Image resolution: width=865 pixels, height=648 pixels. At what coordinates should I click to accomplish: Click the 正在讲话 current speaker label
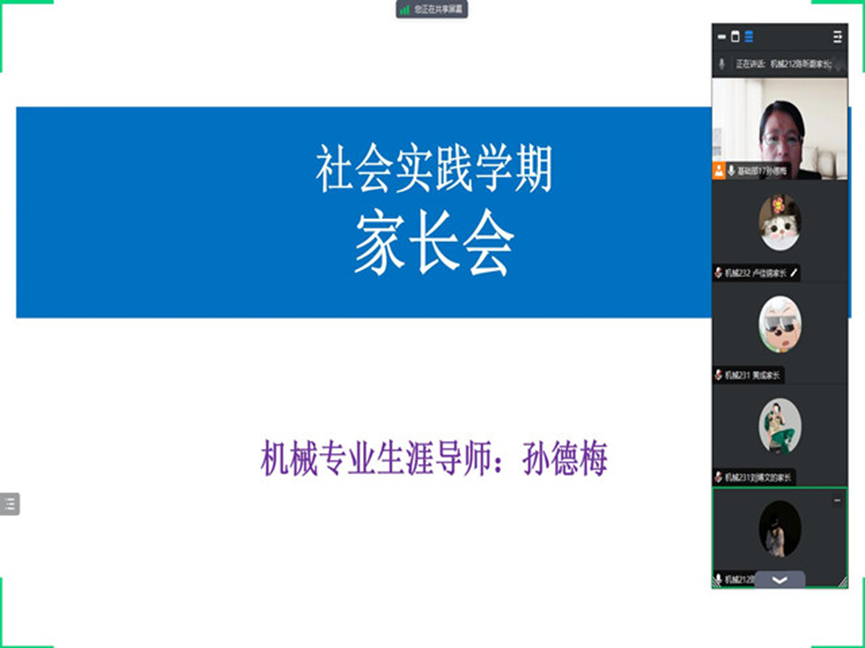pos(750,63)
